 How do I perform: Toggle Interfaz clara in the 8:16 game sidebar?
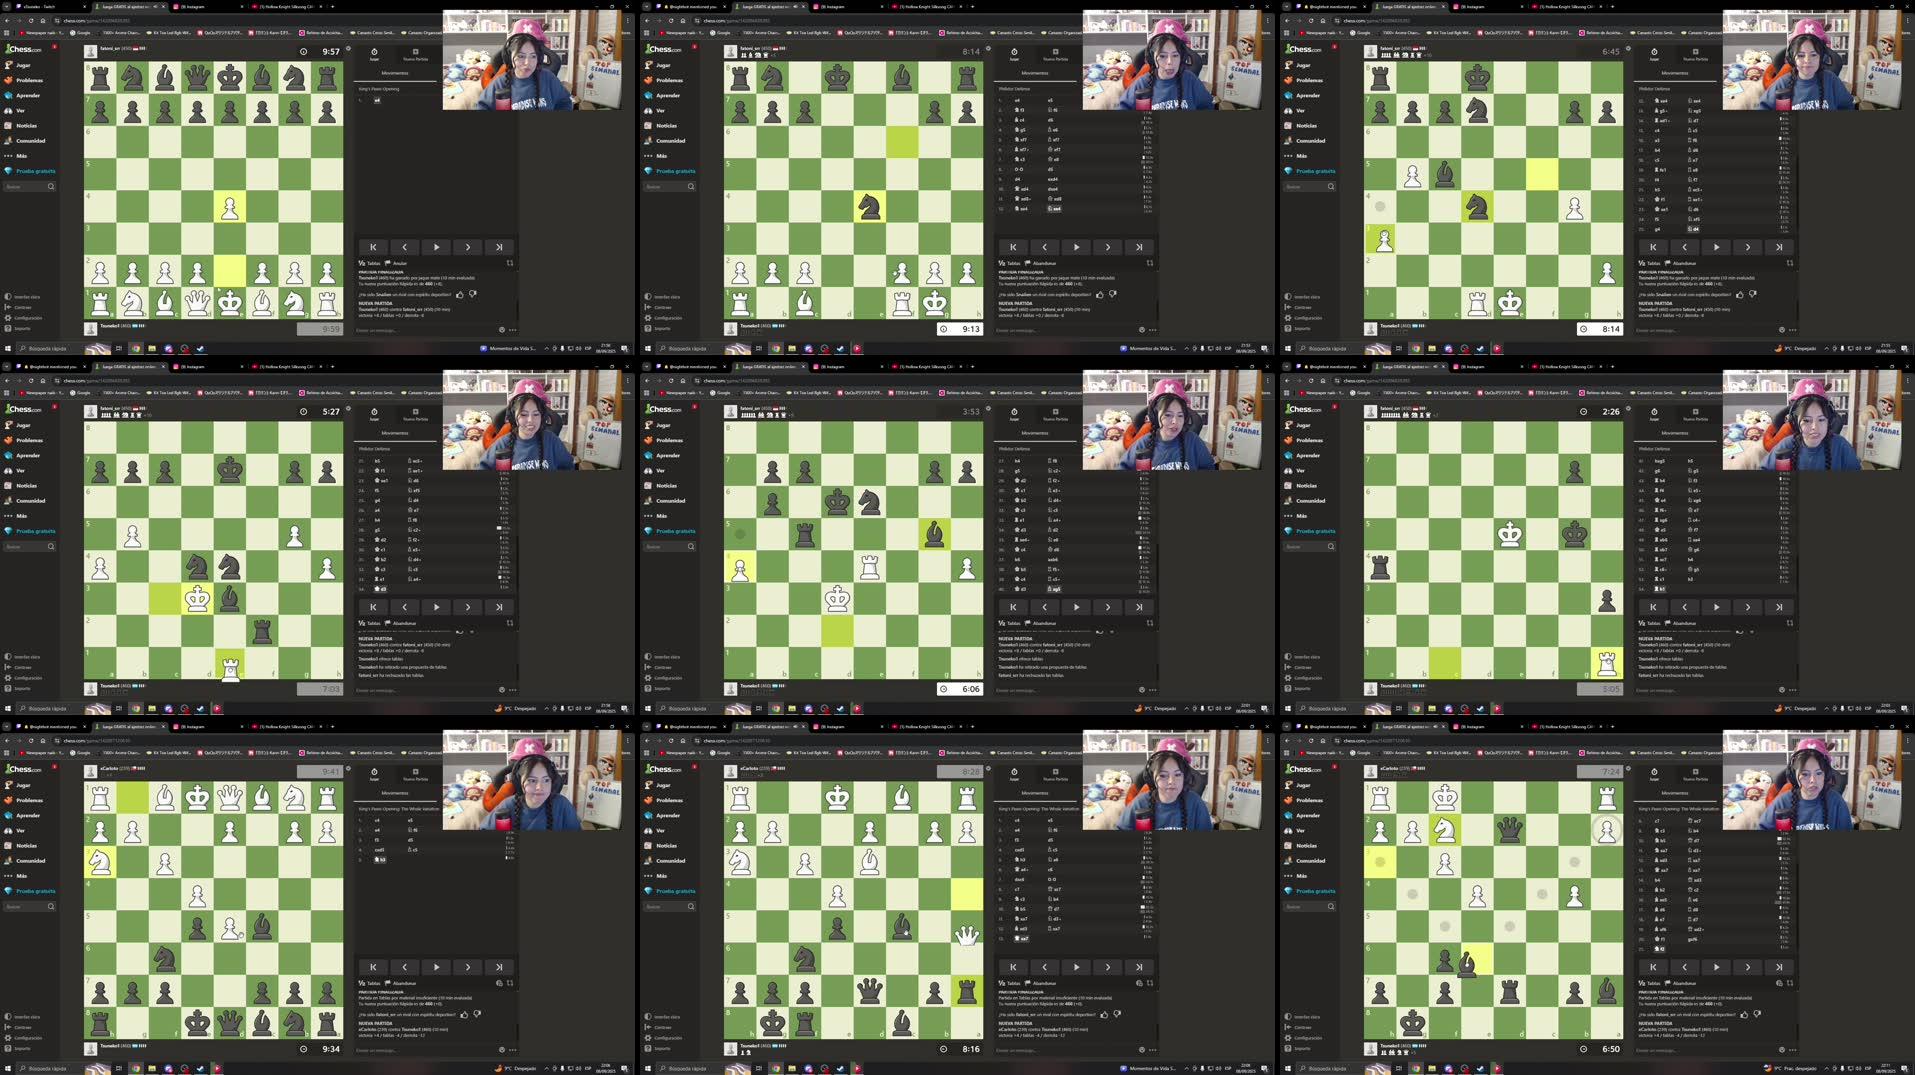pyautogui.click(x=662, y=1017)
